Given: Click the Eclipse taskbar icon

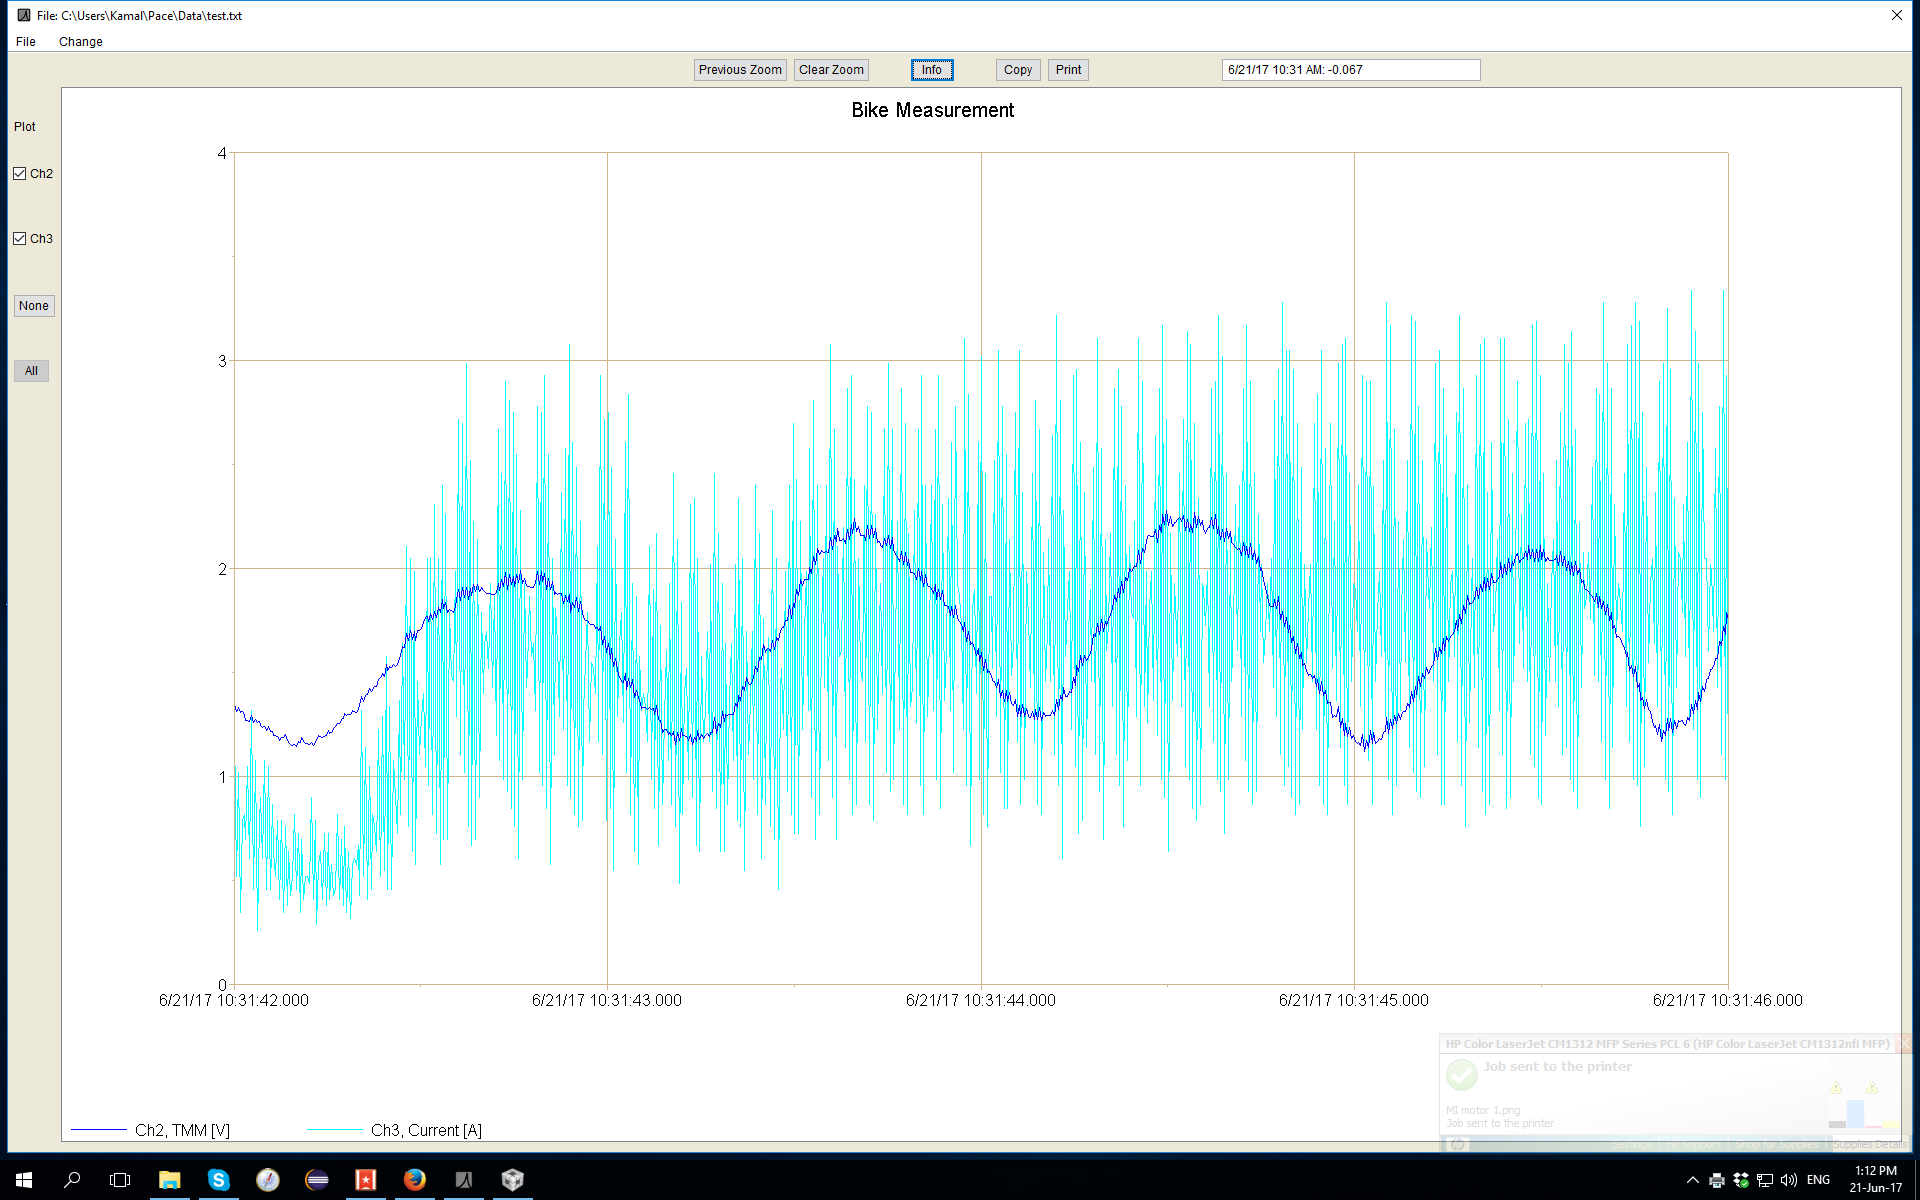Looking at the screenshot, I should [316, 1180].
